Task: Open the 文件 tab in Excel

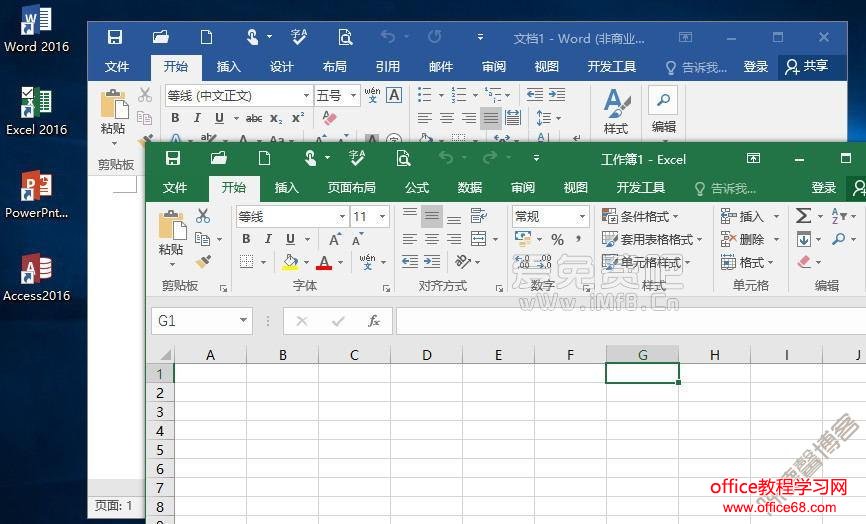Action: (175, 188)
